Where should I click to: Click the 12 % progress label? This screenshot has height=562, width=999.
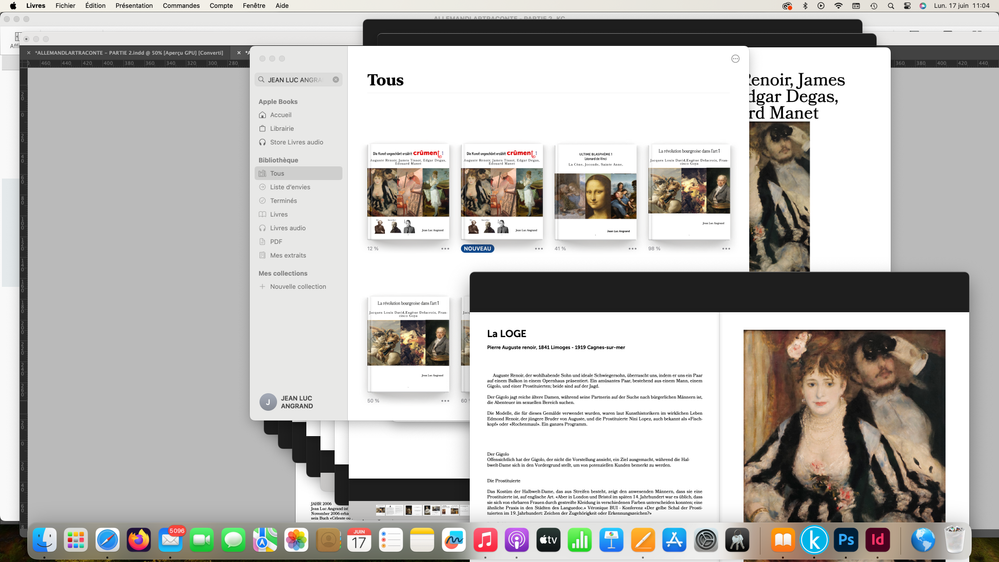(x=373, y=249)
